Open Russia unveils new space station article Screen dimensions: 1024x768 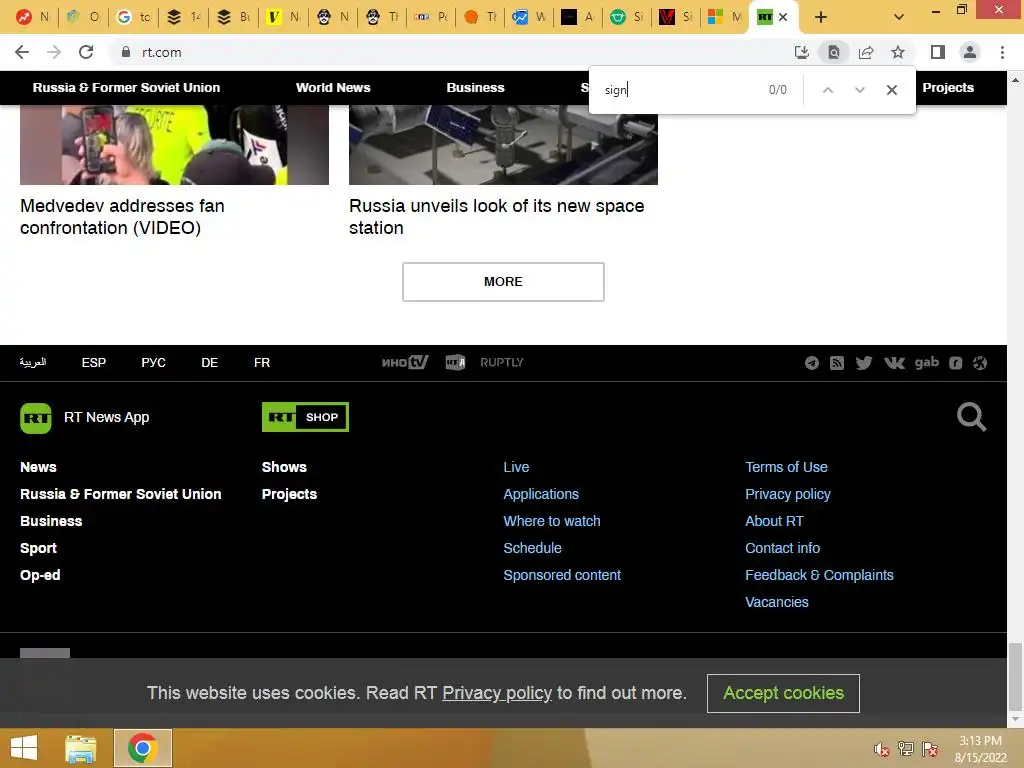coord(496,217)
